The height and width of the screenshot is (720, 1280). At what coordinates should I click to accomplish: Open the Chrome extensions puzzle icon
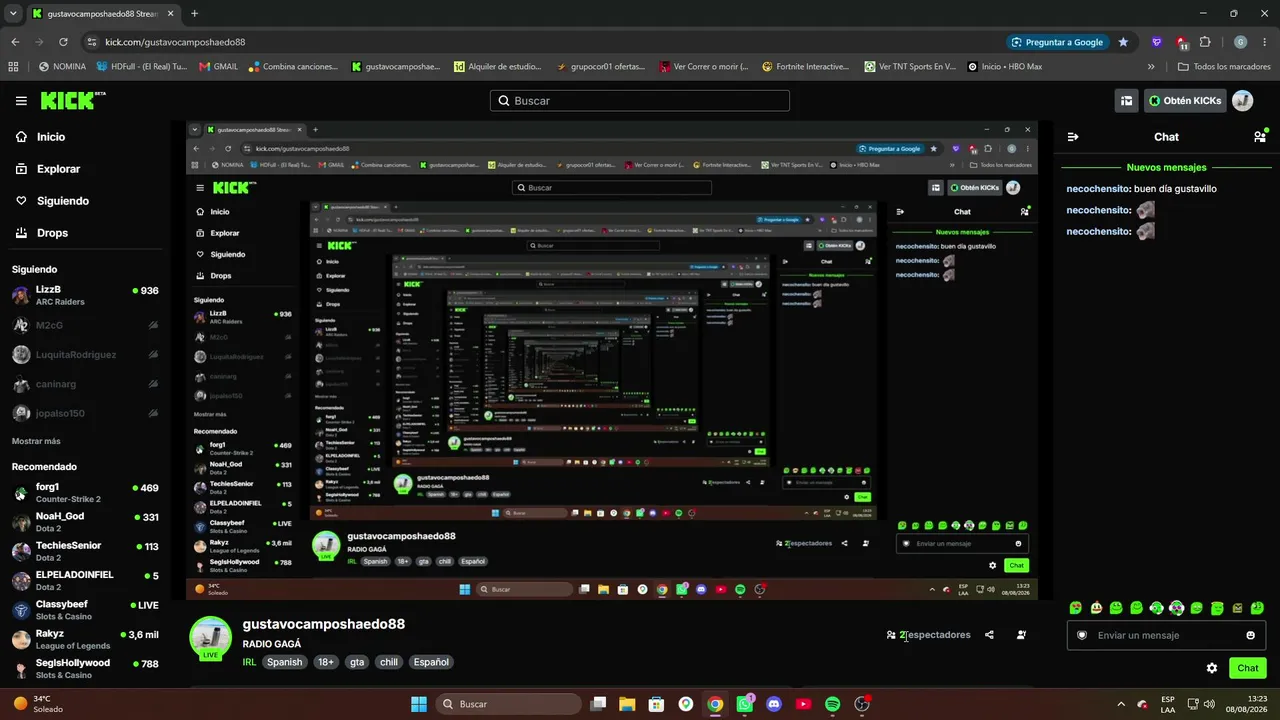pos(1205,42)
